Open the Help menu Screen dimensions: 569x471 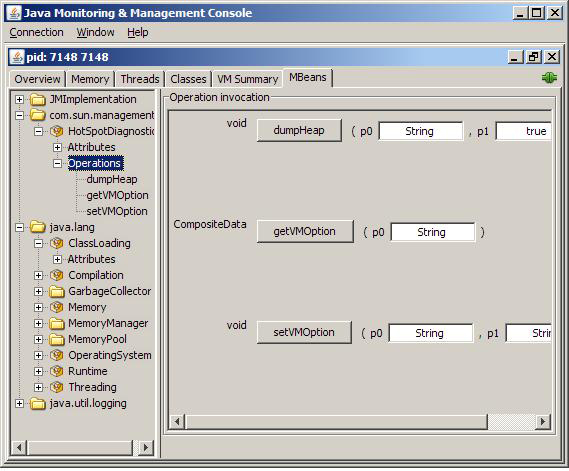click(138, 32)
